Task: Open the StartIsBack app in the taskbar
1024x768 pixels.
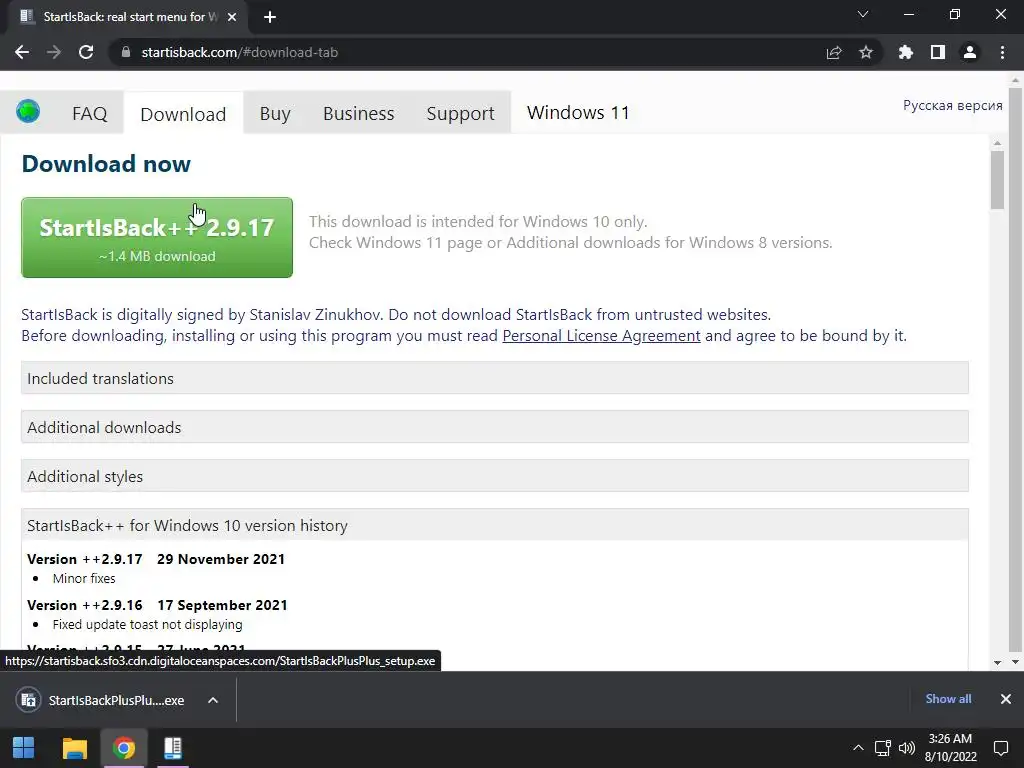Action: (173, 748)
